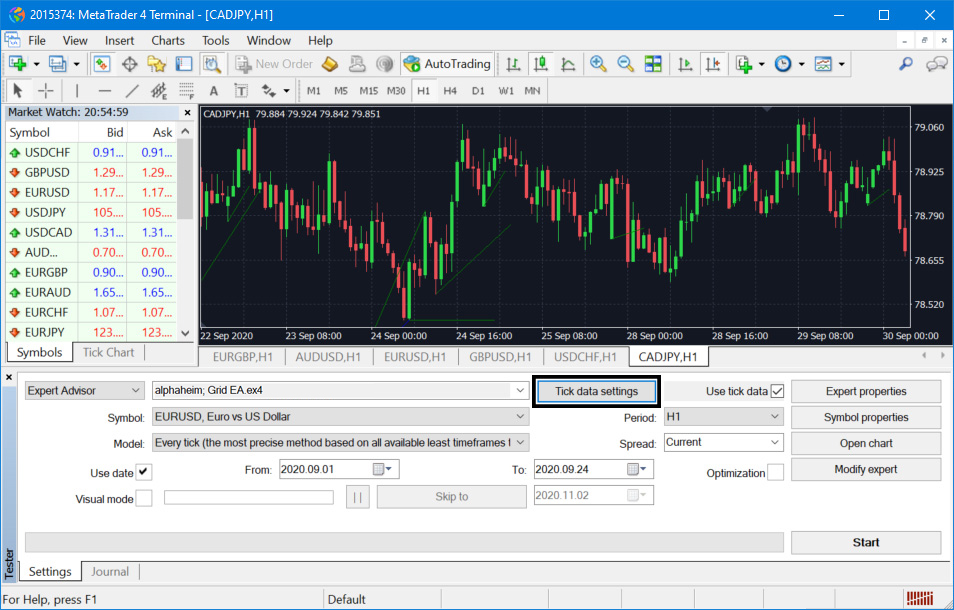Click the search magnifier icon
954x610 pixels.
click(906, 64)
